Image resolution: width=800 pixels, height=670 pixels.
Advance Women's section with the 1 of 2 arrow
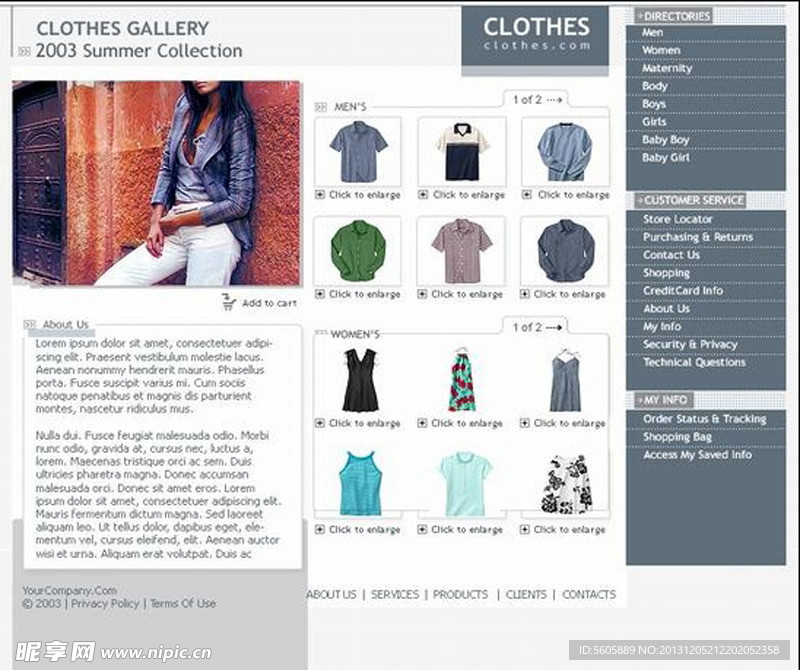(x=554, y=328)
